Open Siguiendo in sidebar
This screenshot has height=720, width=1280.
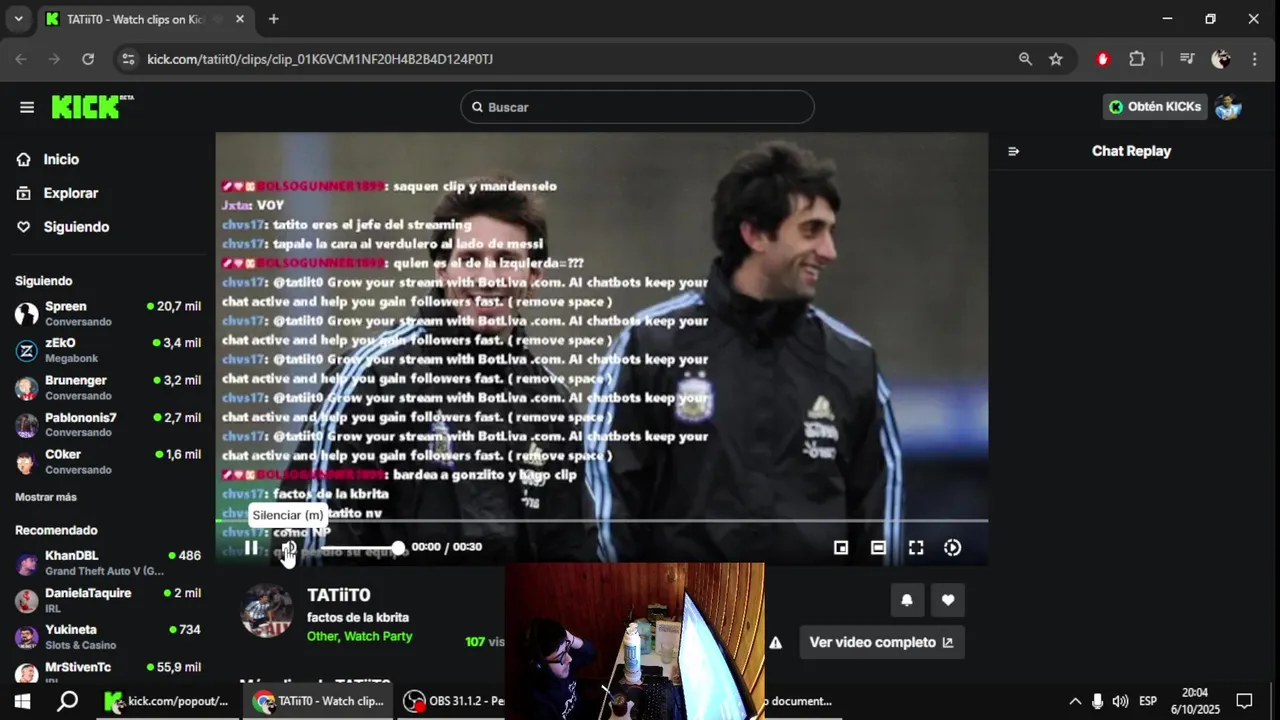pos(76,227)
